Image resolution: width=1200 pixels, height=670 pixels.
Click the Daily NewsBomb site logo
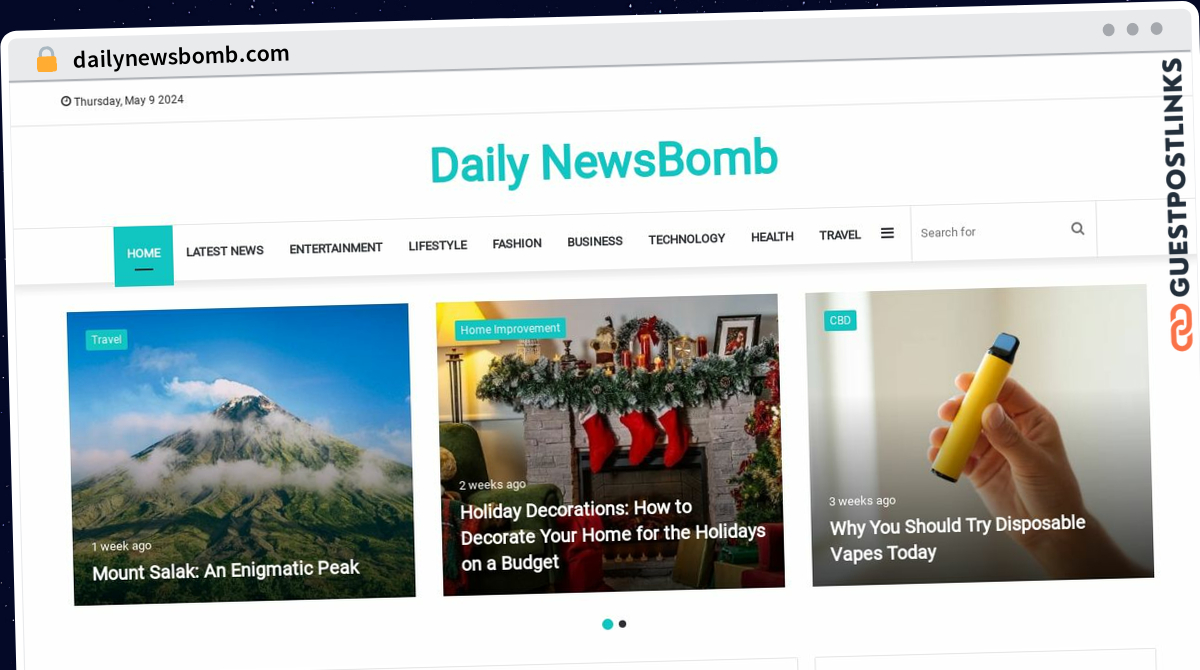[x=604, y=162]
